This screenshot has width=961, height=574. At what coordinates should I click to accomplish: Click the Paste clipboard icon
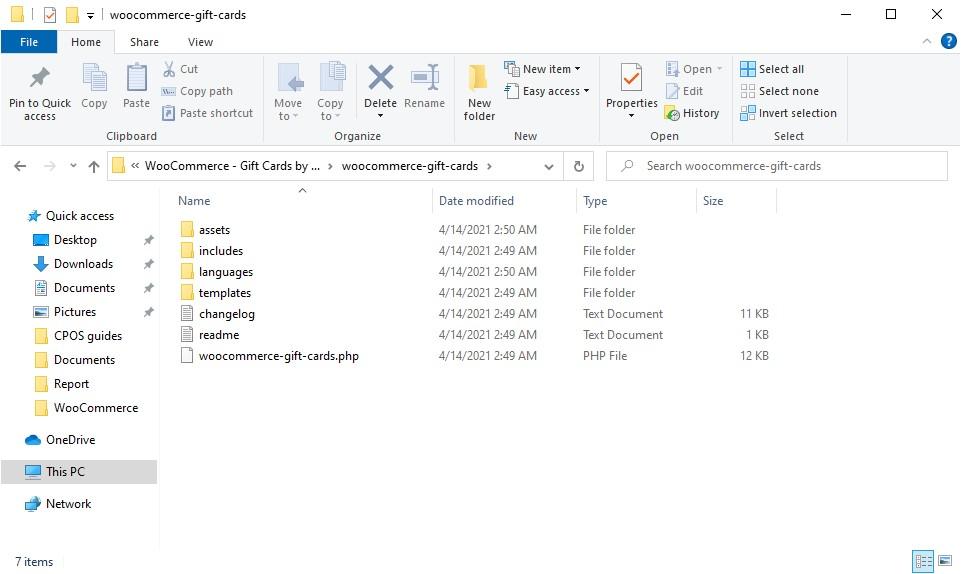click(136, 78)
